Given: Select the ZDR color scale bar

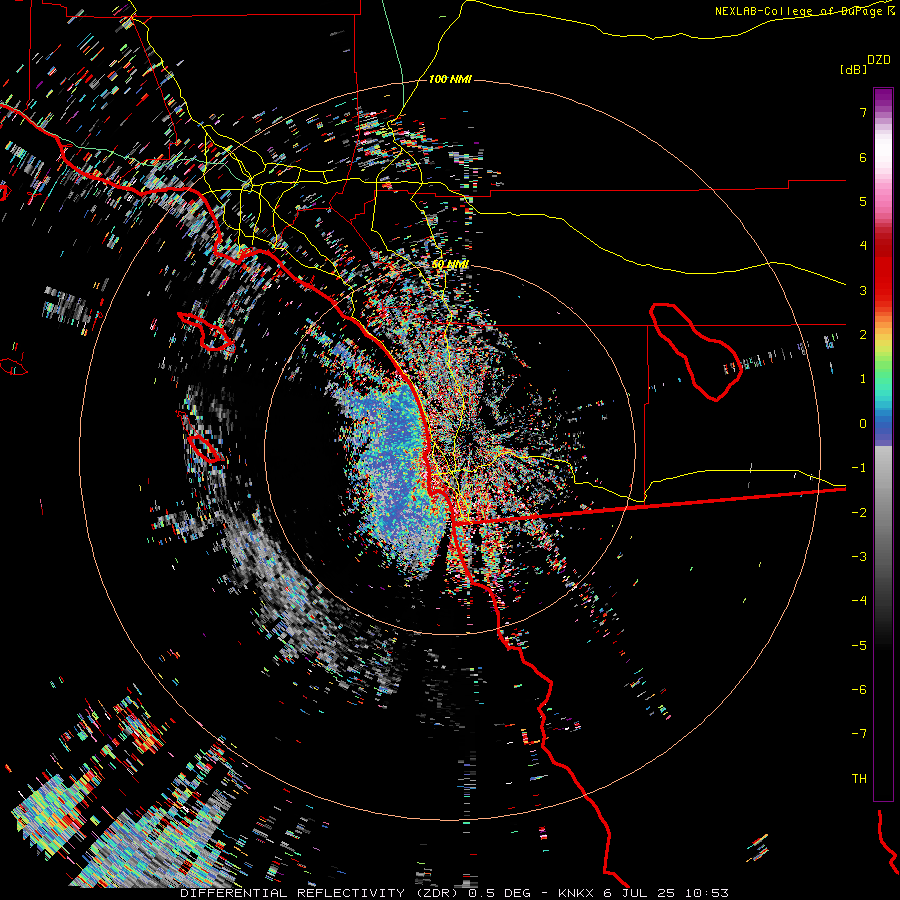Looking at the screenshot, I should coord(883,444).
